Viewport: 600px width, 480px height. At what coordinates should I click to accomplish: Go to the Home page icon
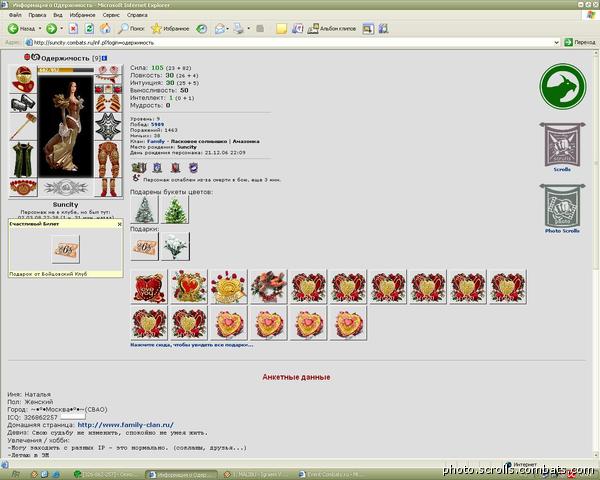point(105,29)
